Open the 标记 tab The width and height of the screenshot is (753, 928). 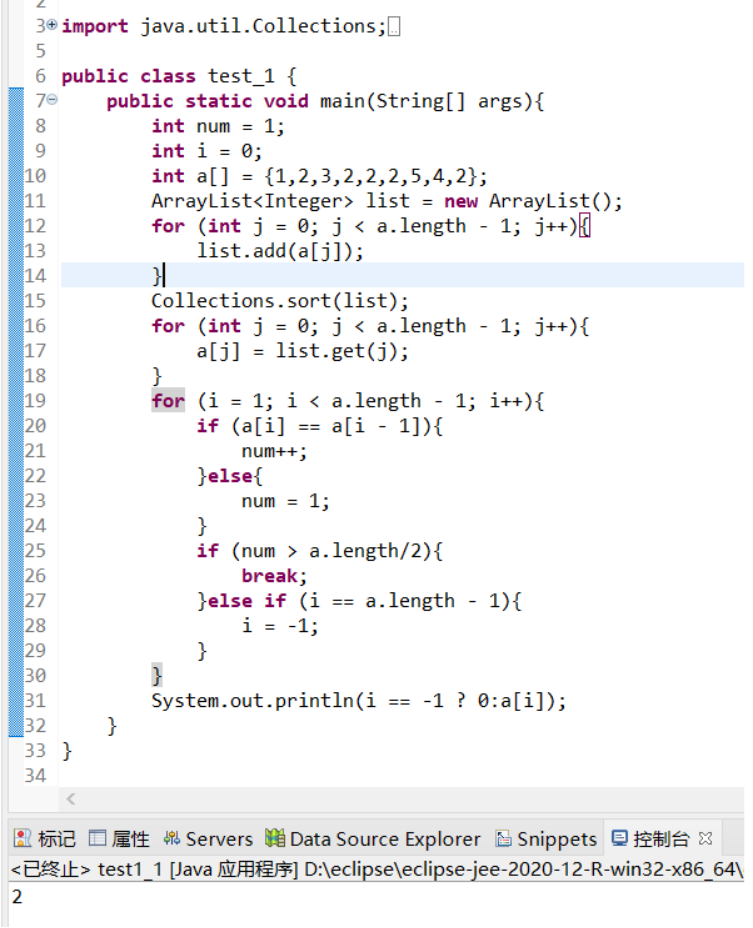click(x=45, y=839)
